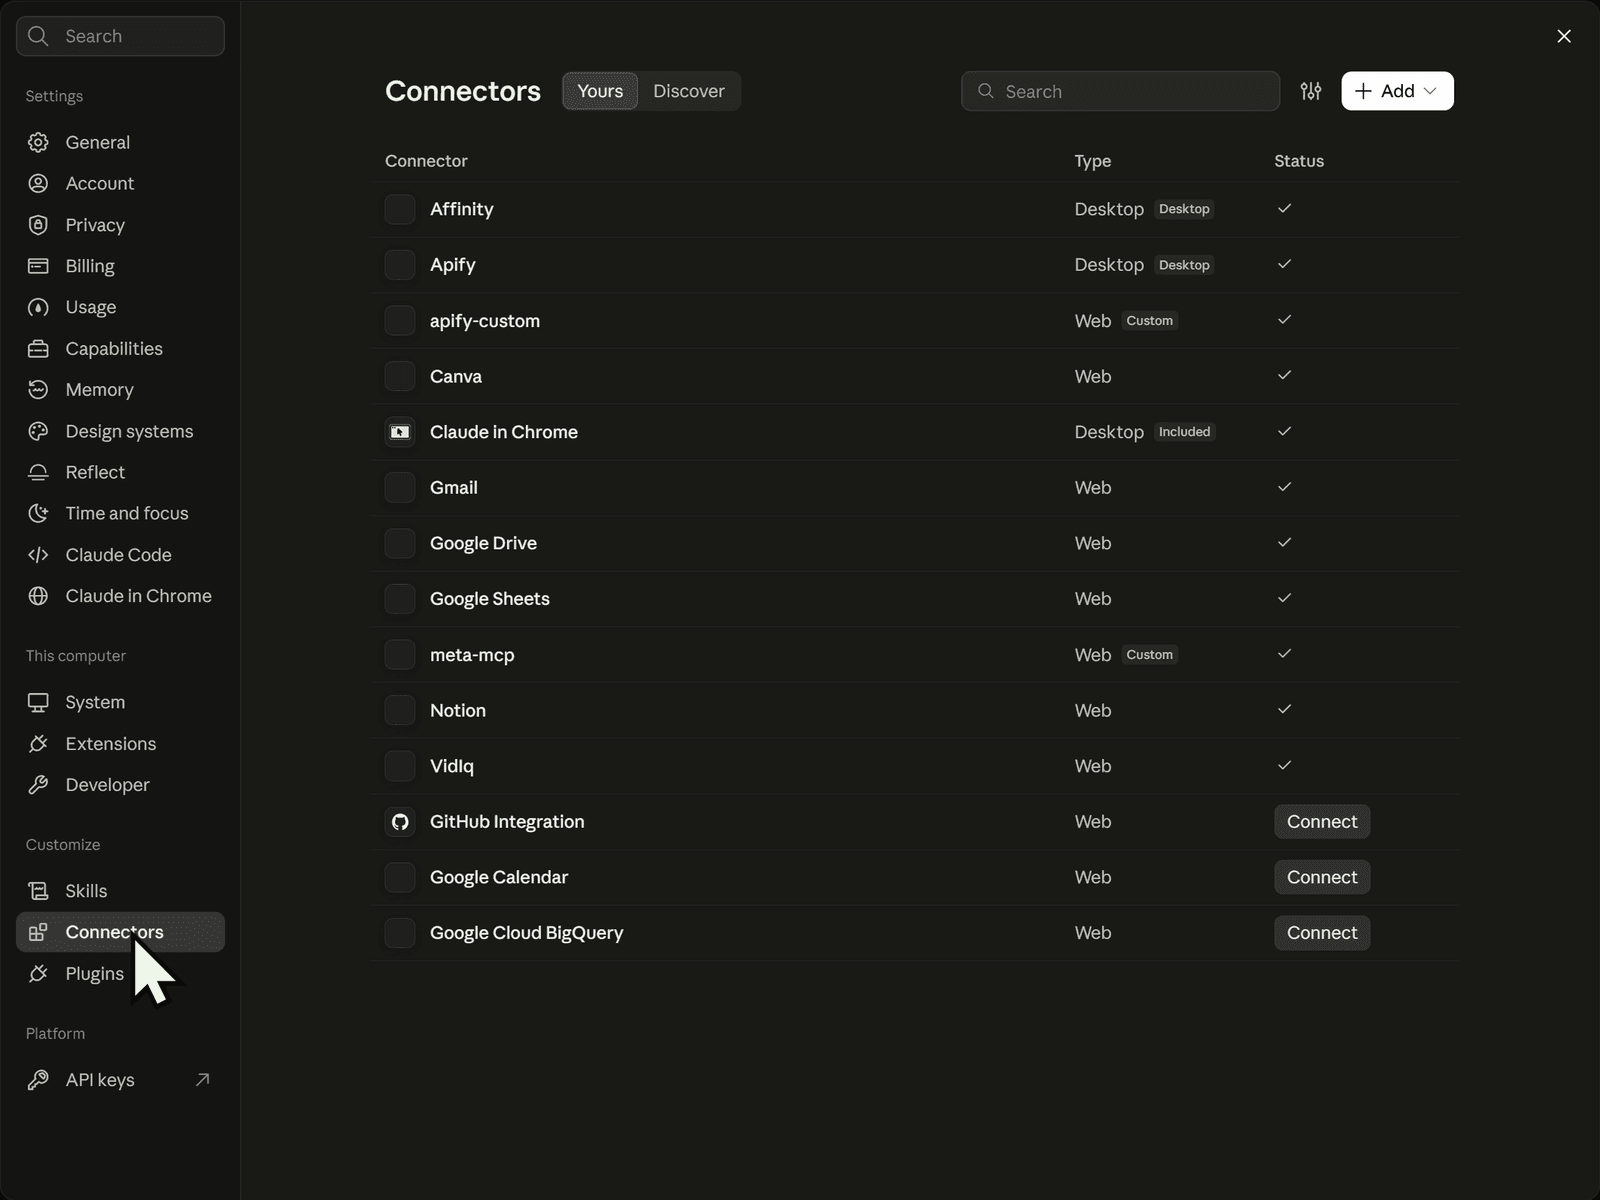
Task: Click the API keys key icon
Action: [x=38, y=1080]
